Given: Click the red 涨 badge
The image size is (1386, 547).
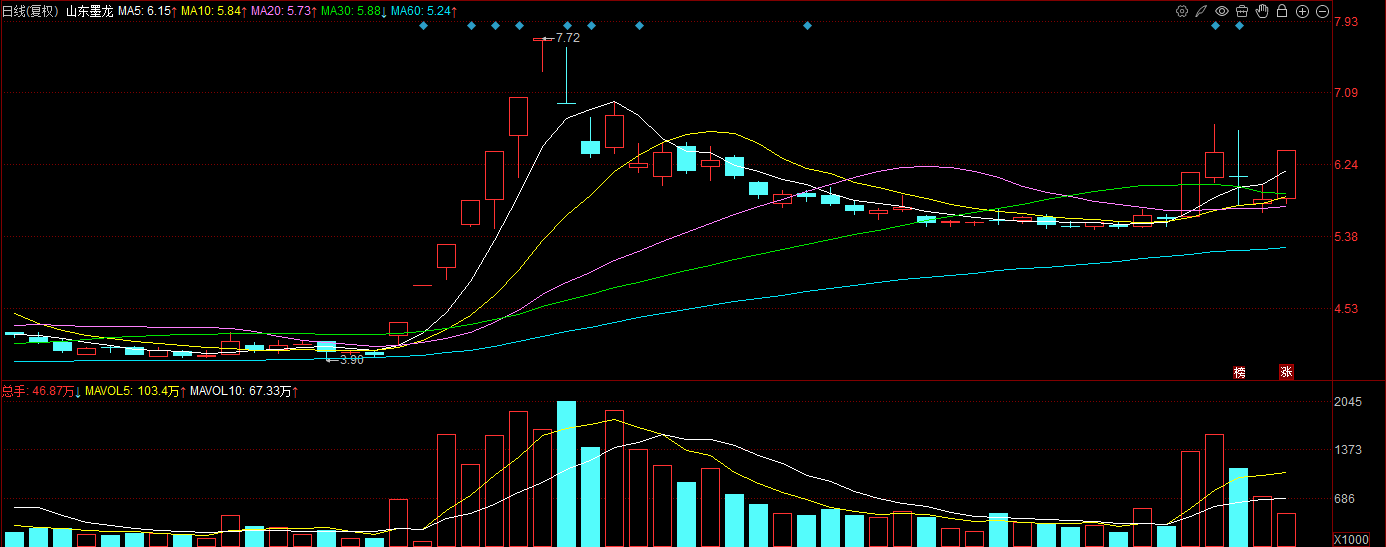Looking at the screenshot, I should [x=1287, y=372].
